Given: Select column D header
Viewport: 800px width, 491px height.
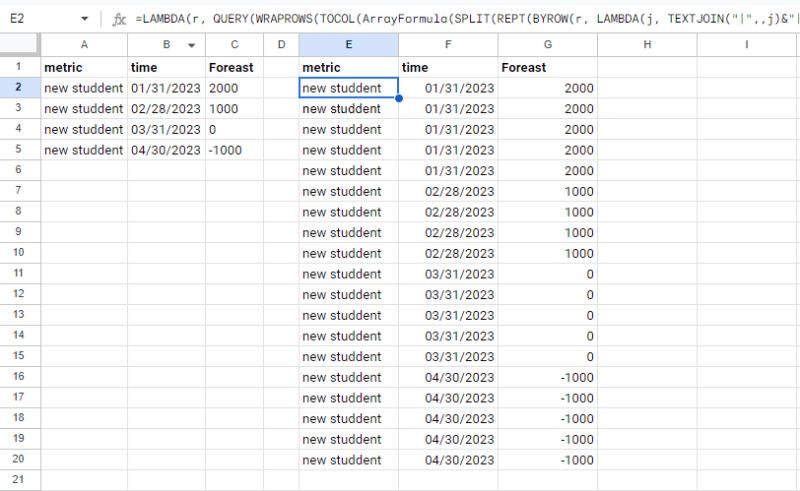Looking at the screenshot, I should coord(281,45).
